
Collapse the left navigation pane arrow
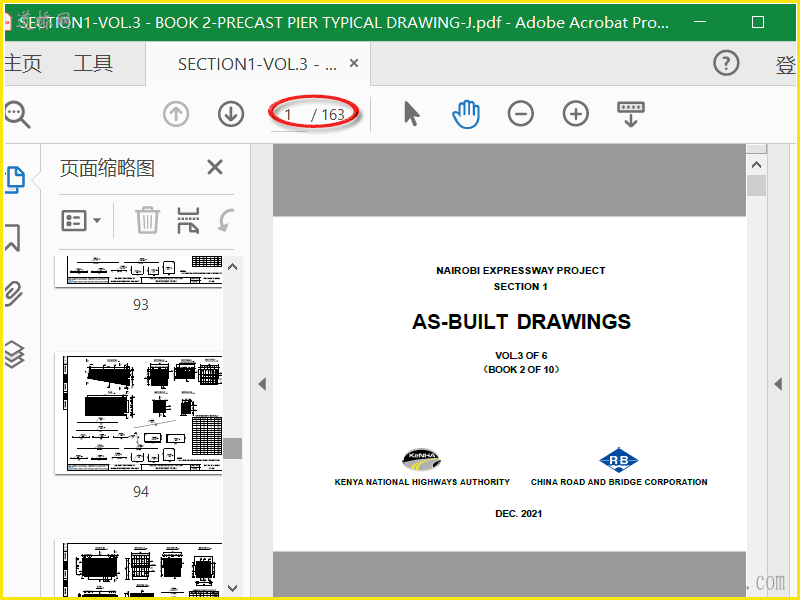(262, 384)
